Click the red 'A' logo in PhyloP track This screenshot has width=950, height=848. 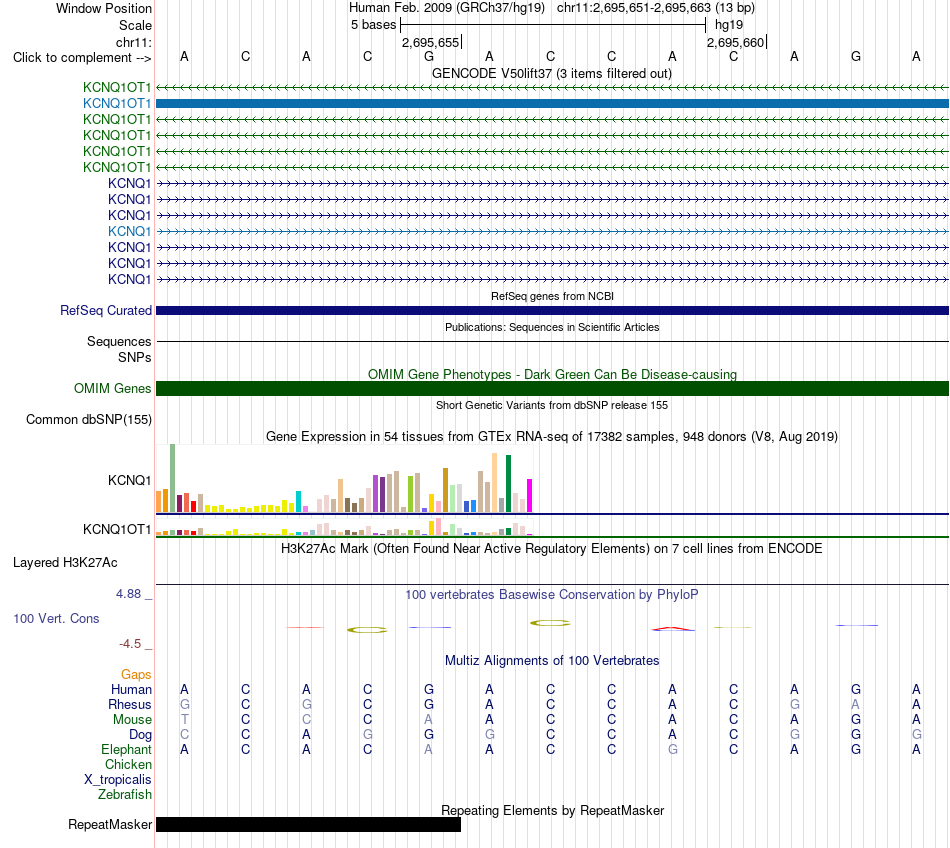click(673, 629)
